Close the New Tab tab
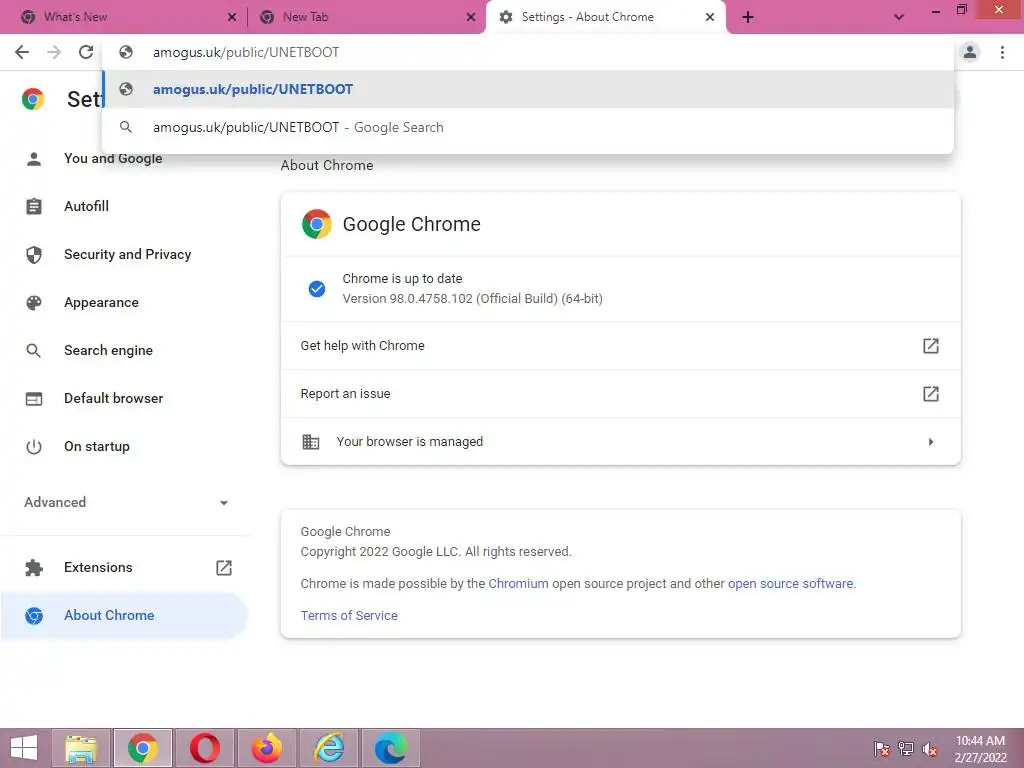This screenshot has width=1024, height=768. 471,17
